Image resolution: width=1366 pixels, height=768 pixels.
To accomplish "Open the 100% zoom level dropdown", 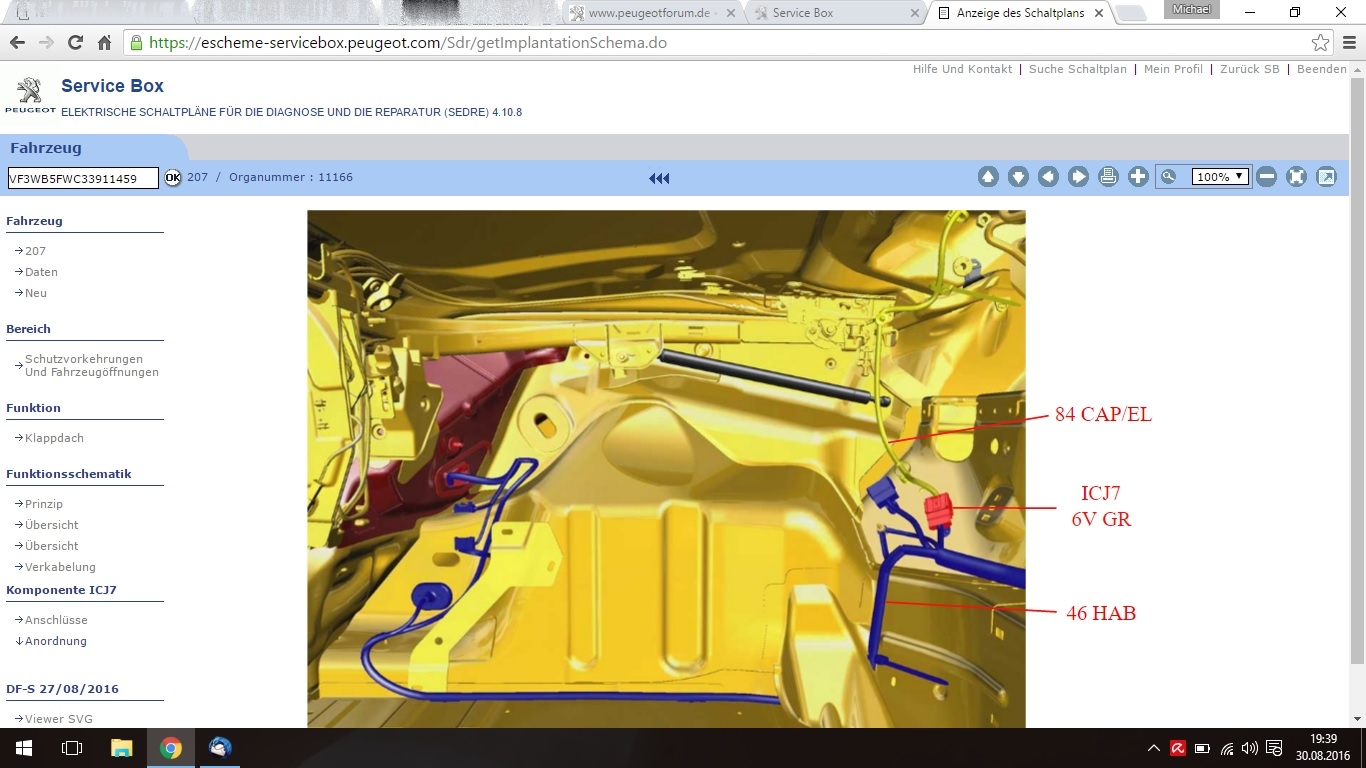I will point(1220,177).
